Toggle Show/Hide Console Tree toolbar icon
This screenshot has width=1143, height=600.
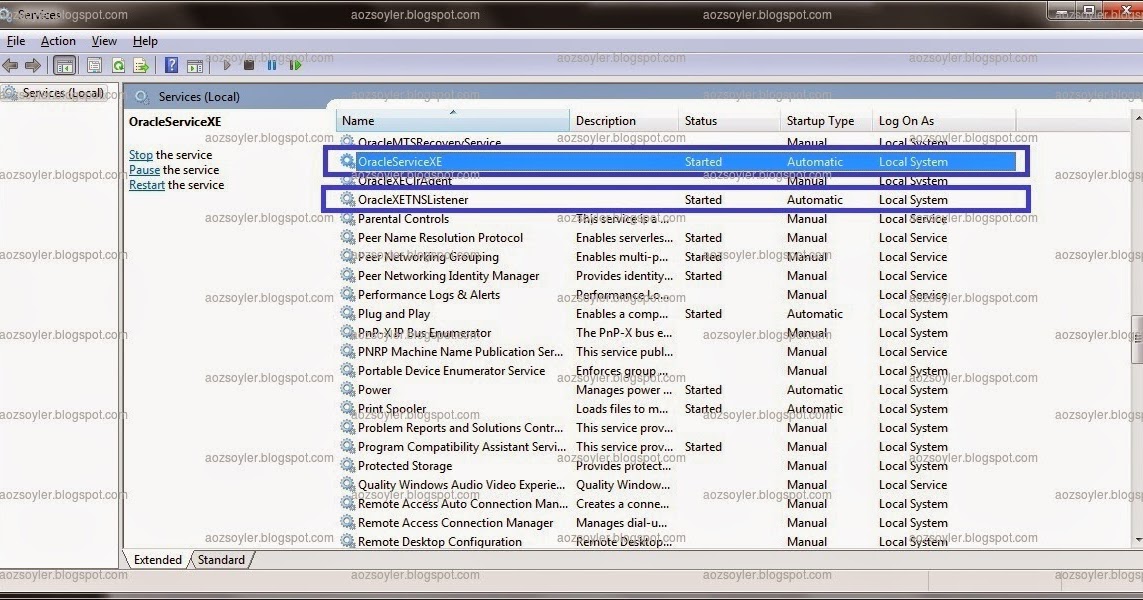point(65,66)
